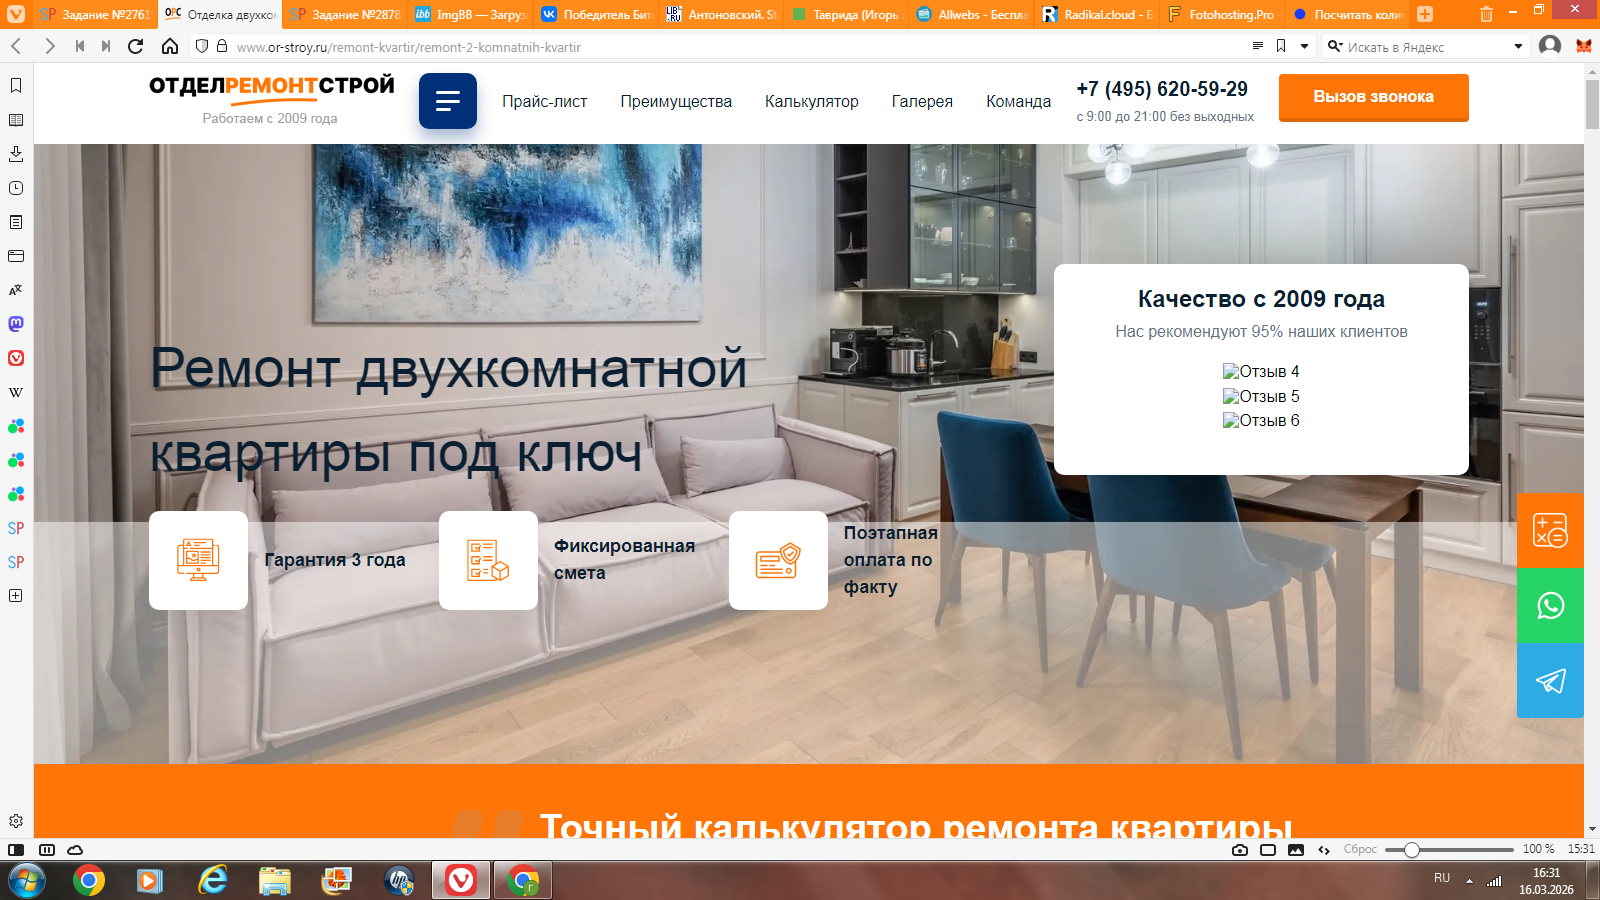Capture the page with camera icon

click(x=1240, y=850)
